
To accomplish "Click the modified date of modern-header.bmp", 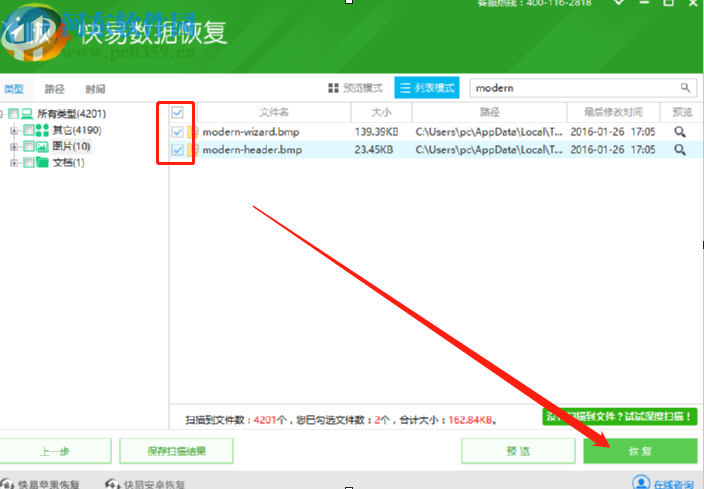I will pyautogui.click(x=613, y=150).
